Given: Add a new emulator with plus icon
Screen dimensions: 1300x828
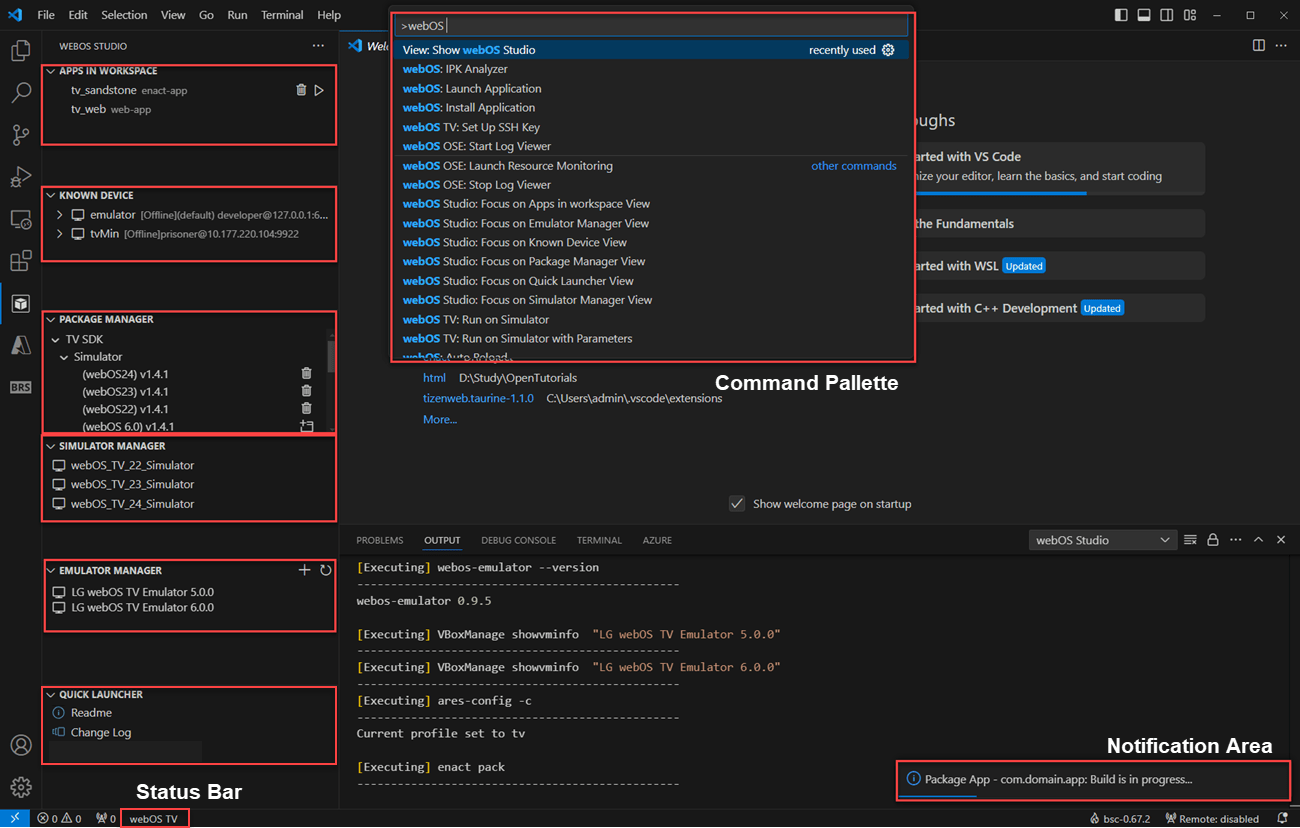Looking at the screenshot, I should pyautogui.click(x=304, y=570).
